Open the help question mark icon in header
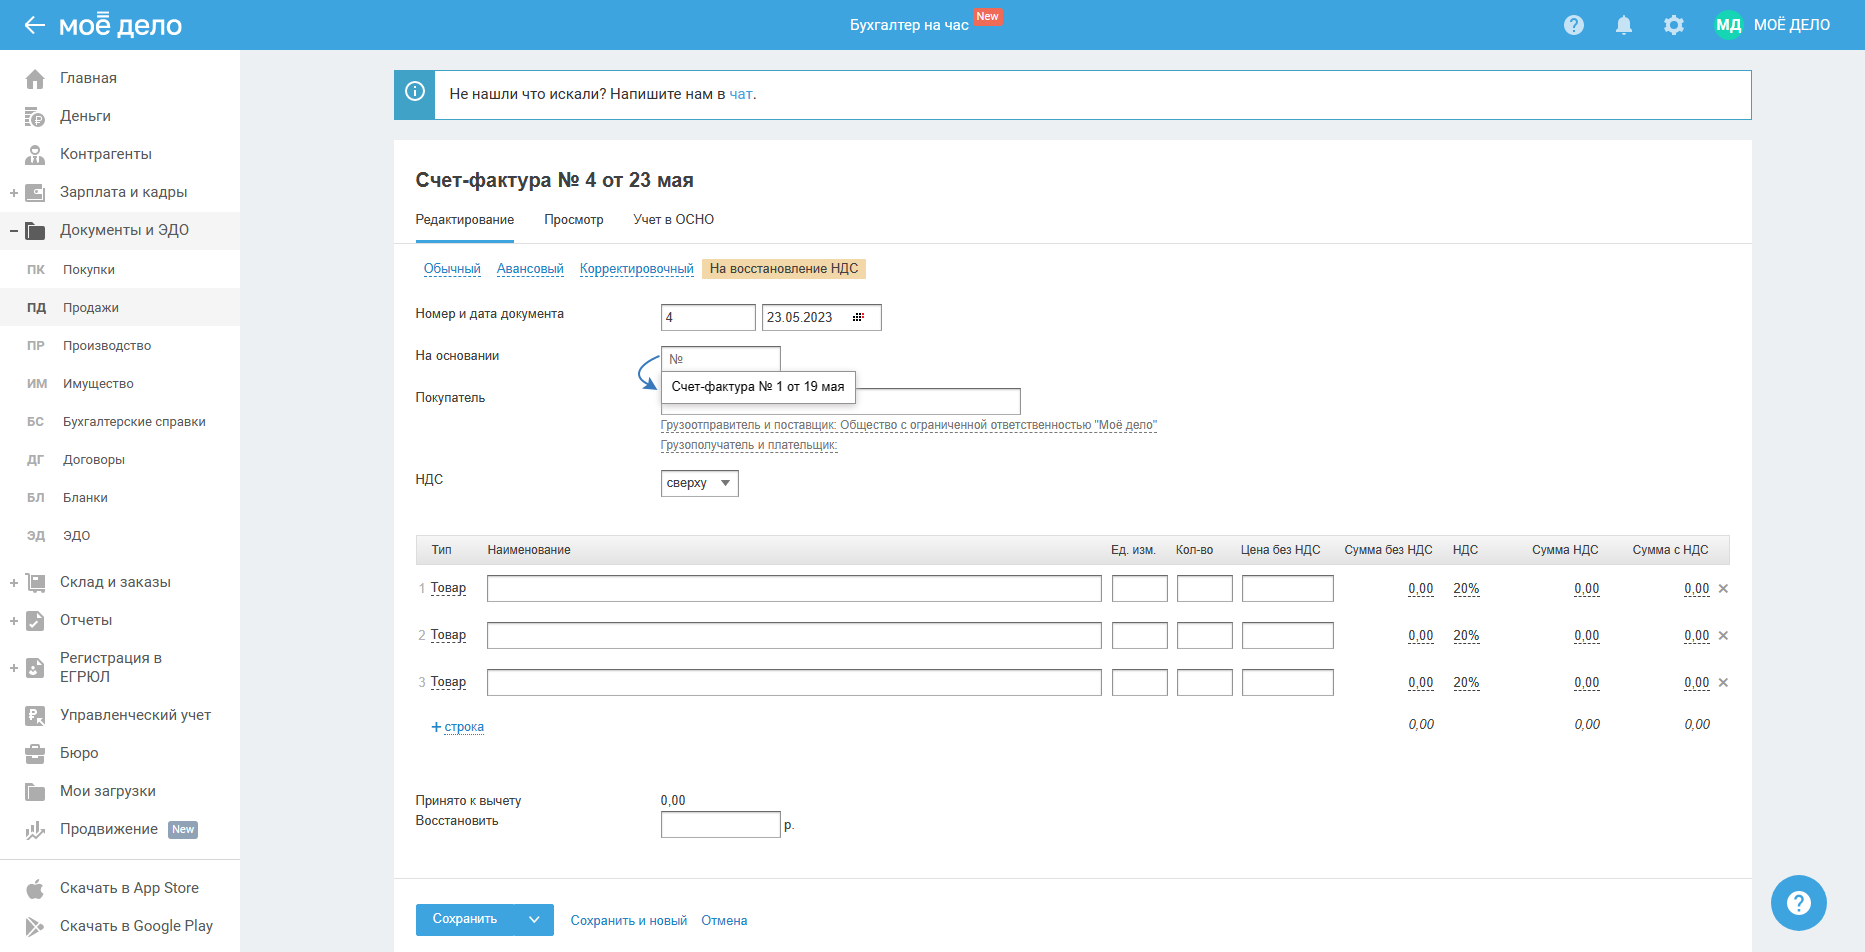This screenshot has height=952, width=1865. point(1573,25)
